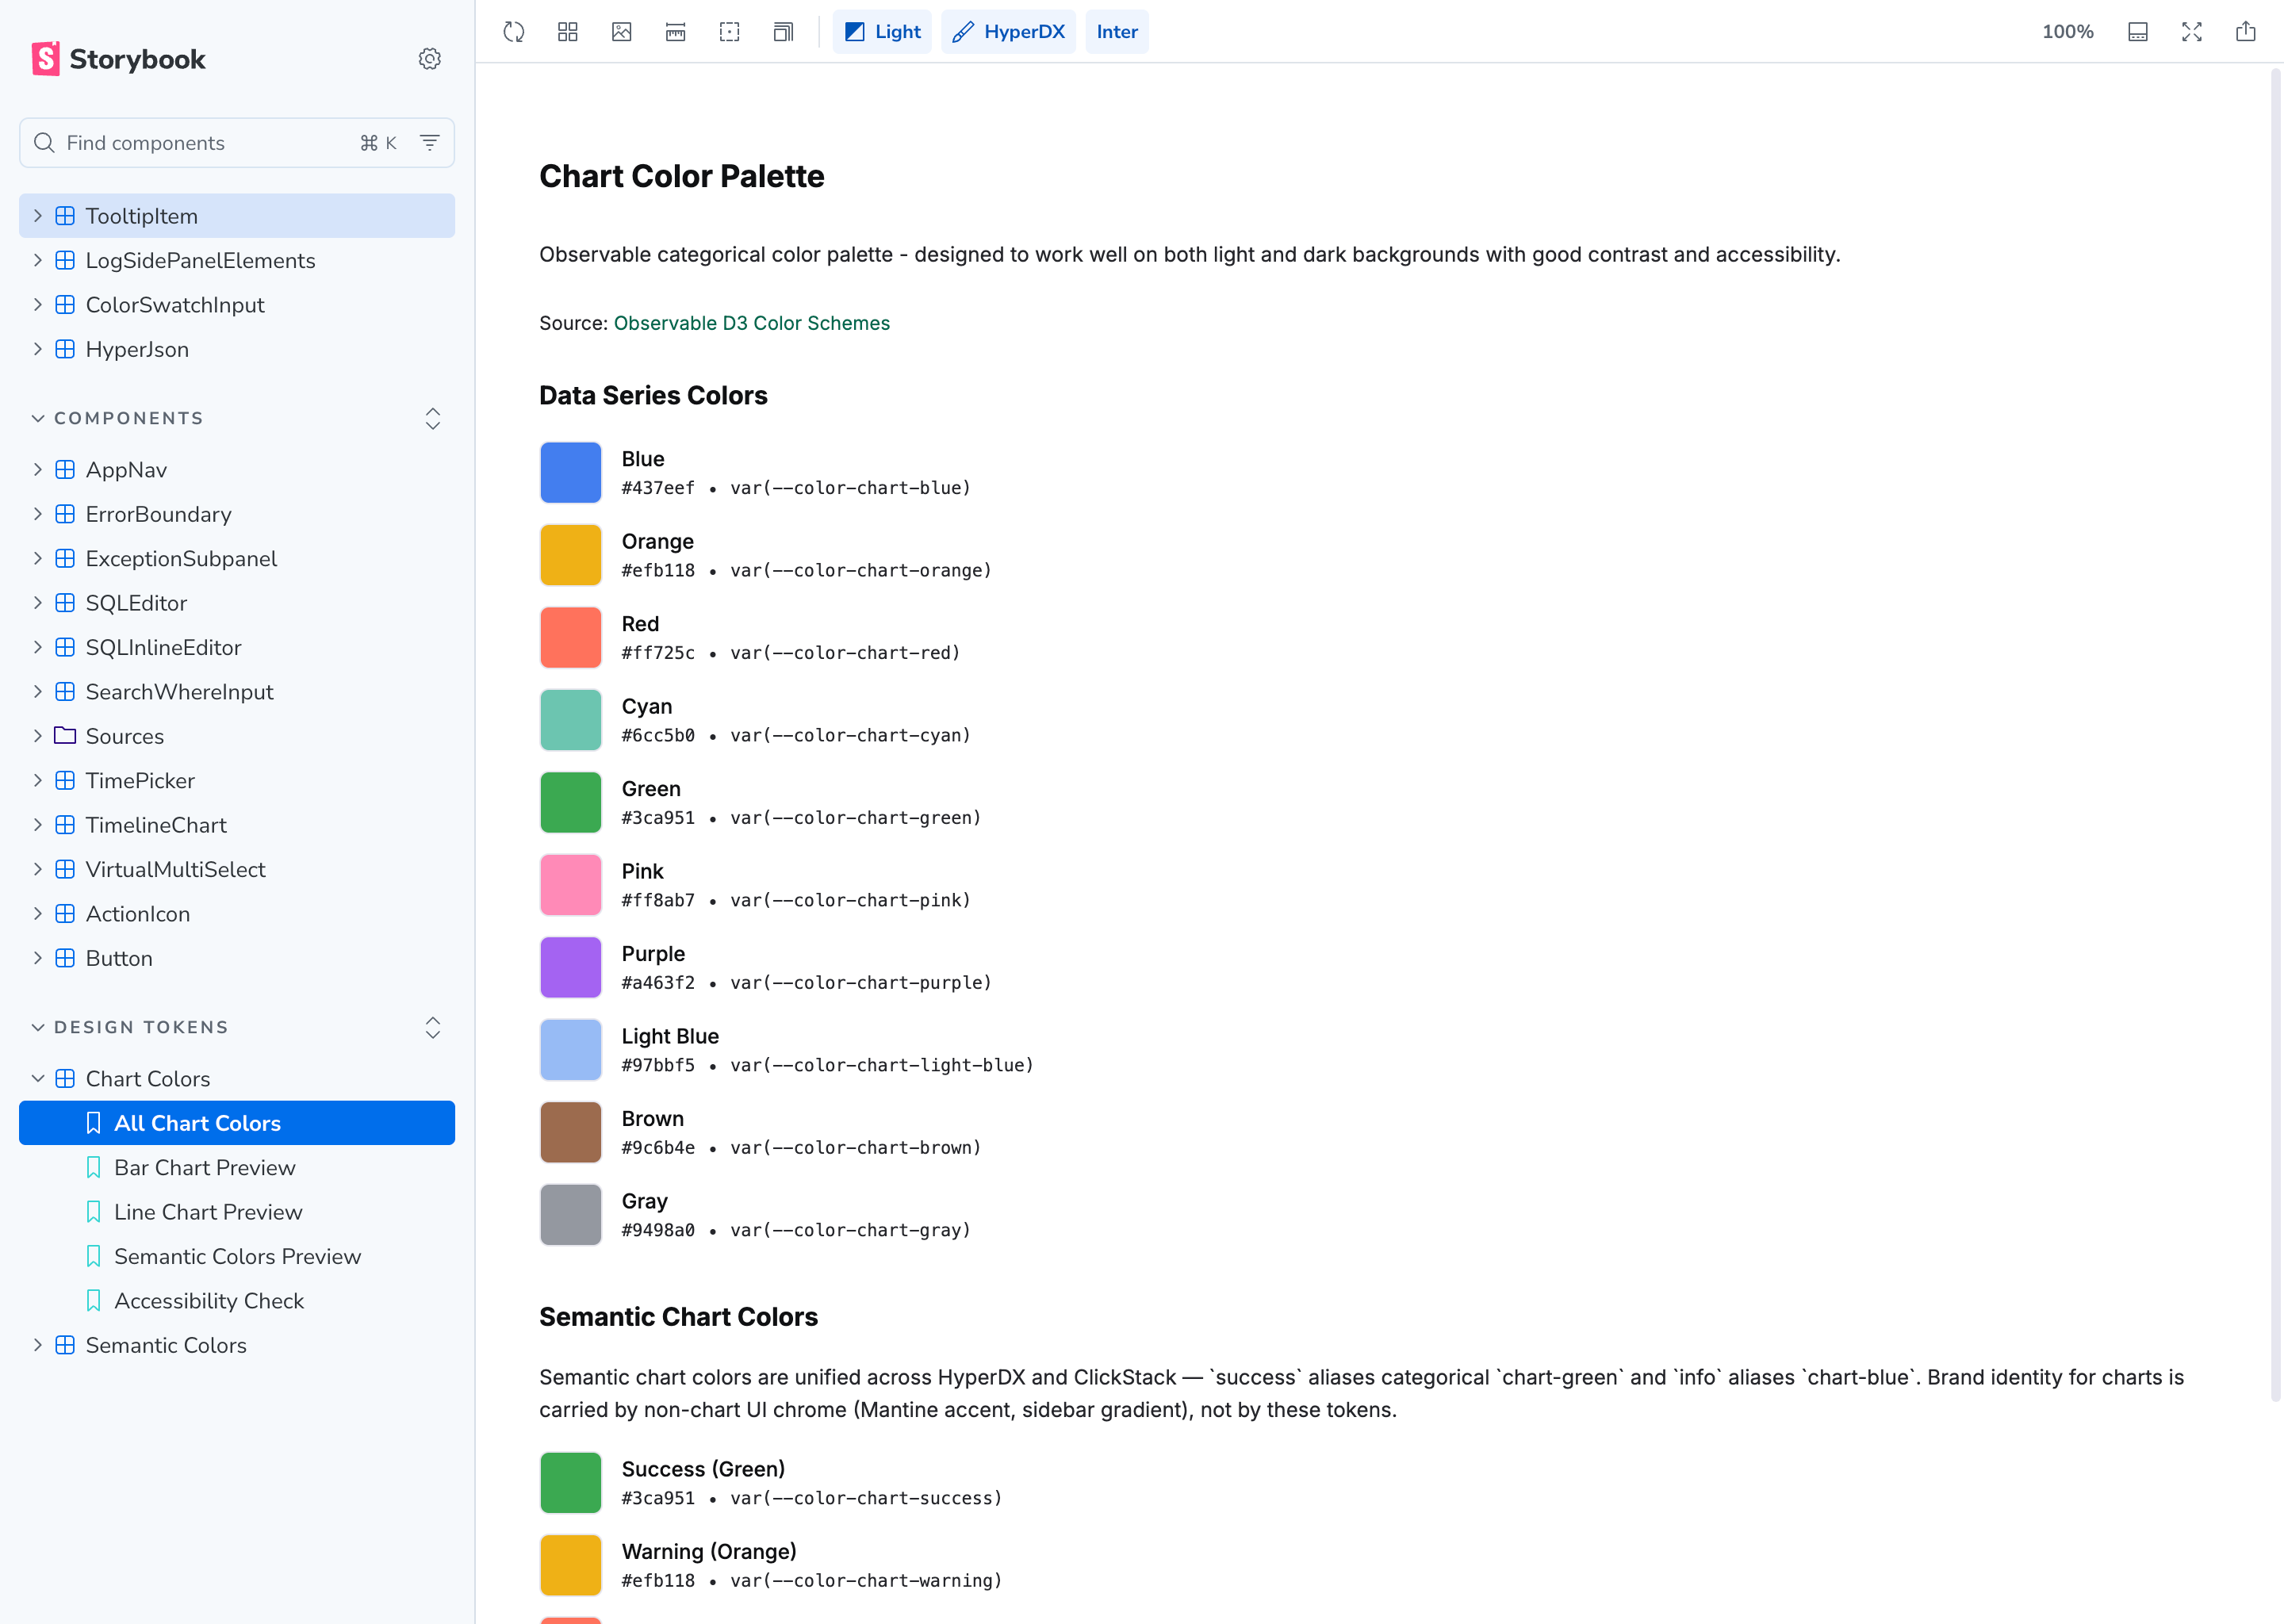Select the All Chart Colors story
Image resolution: width=2284 pixels, height=1624 pixels.
(237, 1123)
